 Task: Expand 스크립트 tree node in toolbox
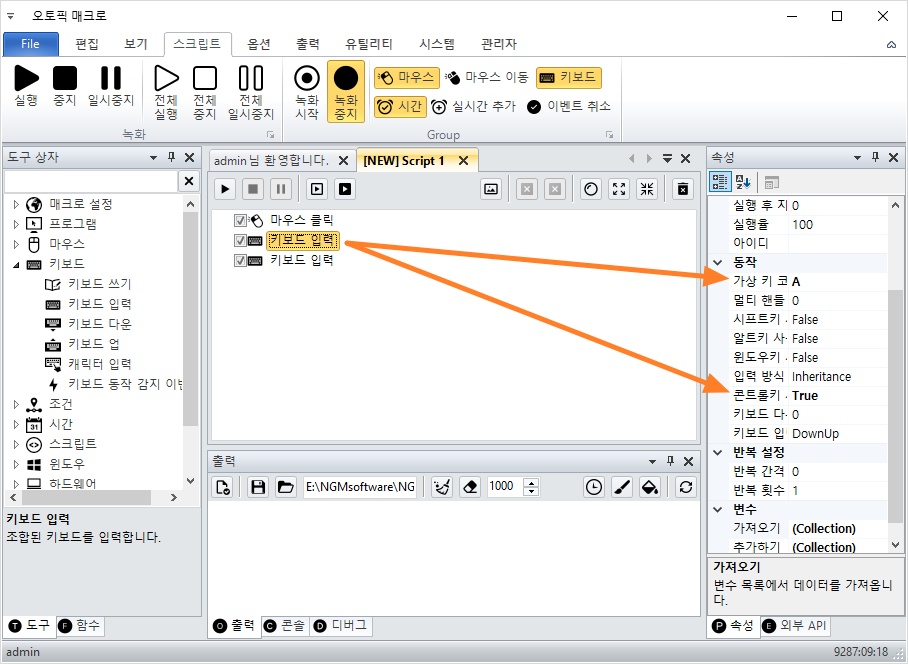[x=16, y=444]
